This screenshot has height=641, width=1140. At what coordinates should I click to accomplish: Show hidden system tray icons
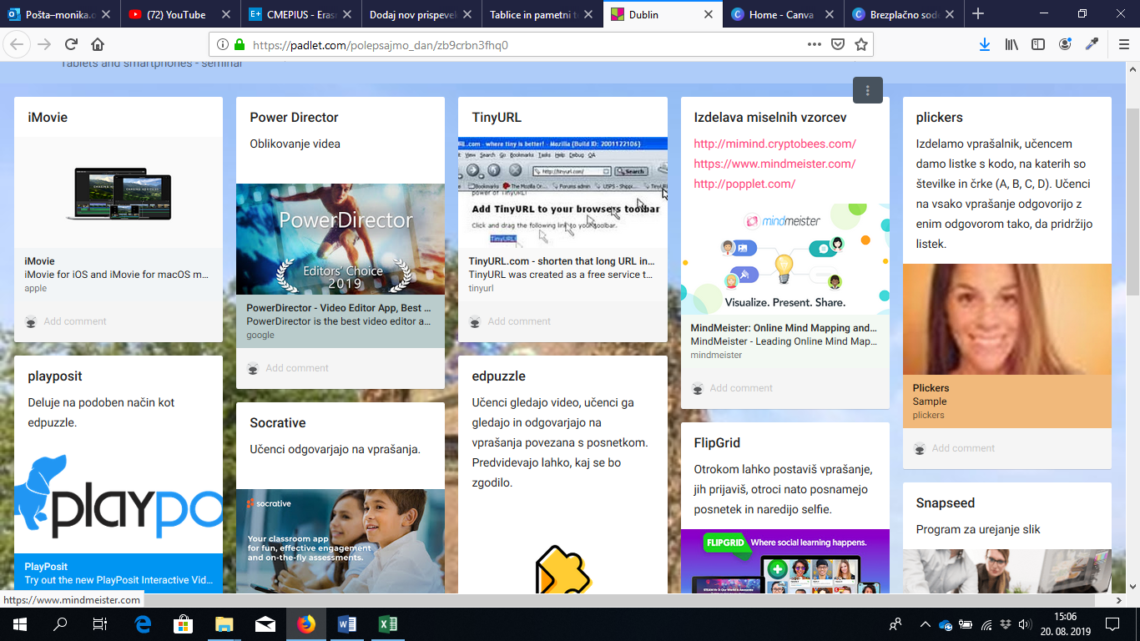pyautogui.click(x=925, y=624)
